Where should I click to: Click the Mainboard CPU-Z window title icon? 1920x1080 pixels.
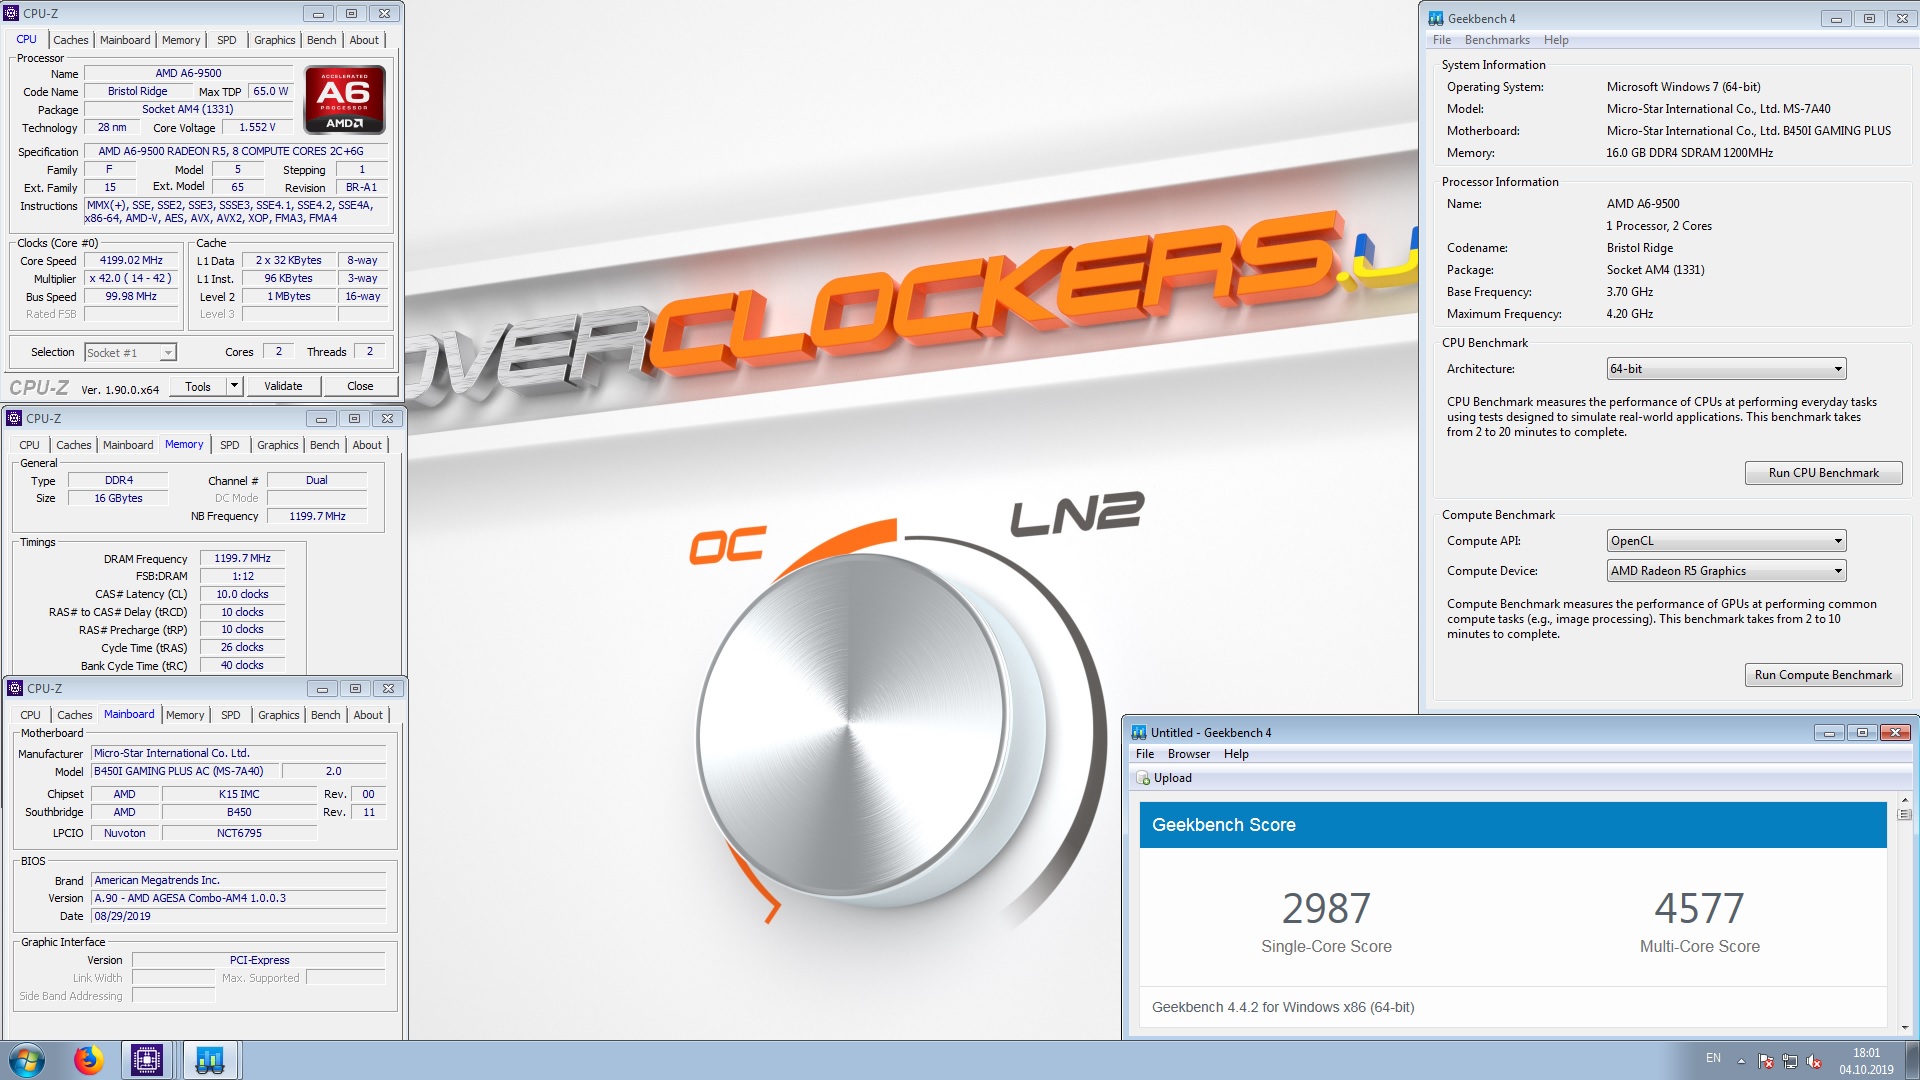[x=15, y=688]
